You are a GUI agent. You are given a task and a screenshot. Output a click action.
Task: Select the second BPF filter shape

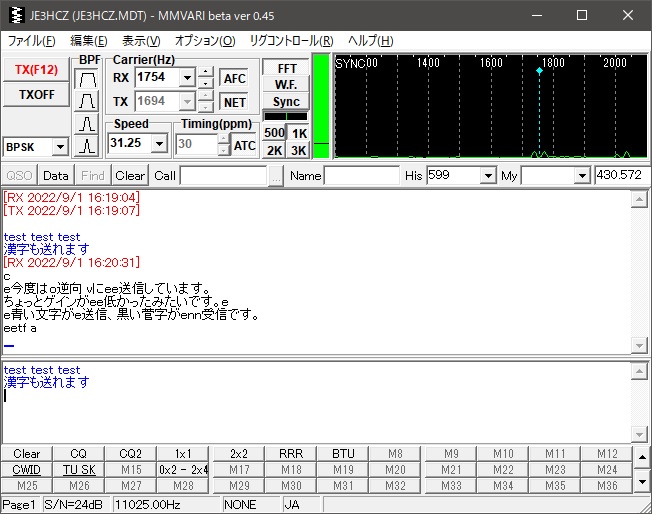pyautogui.click(x=89, y=101)
